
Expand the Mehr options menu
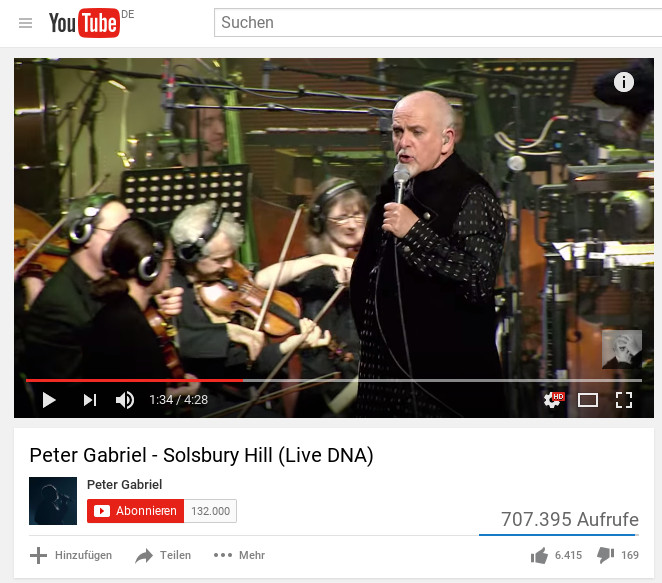pos(239,555)
